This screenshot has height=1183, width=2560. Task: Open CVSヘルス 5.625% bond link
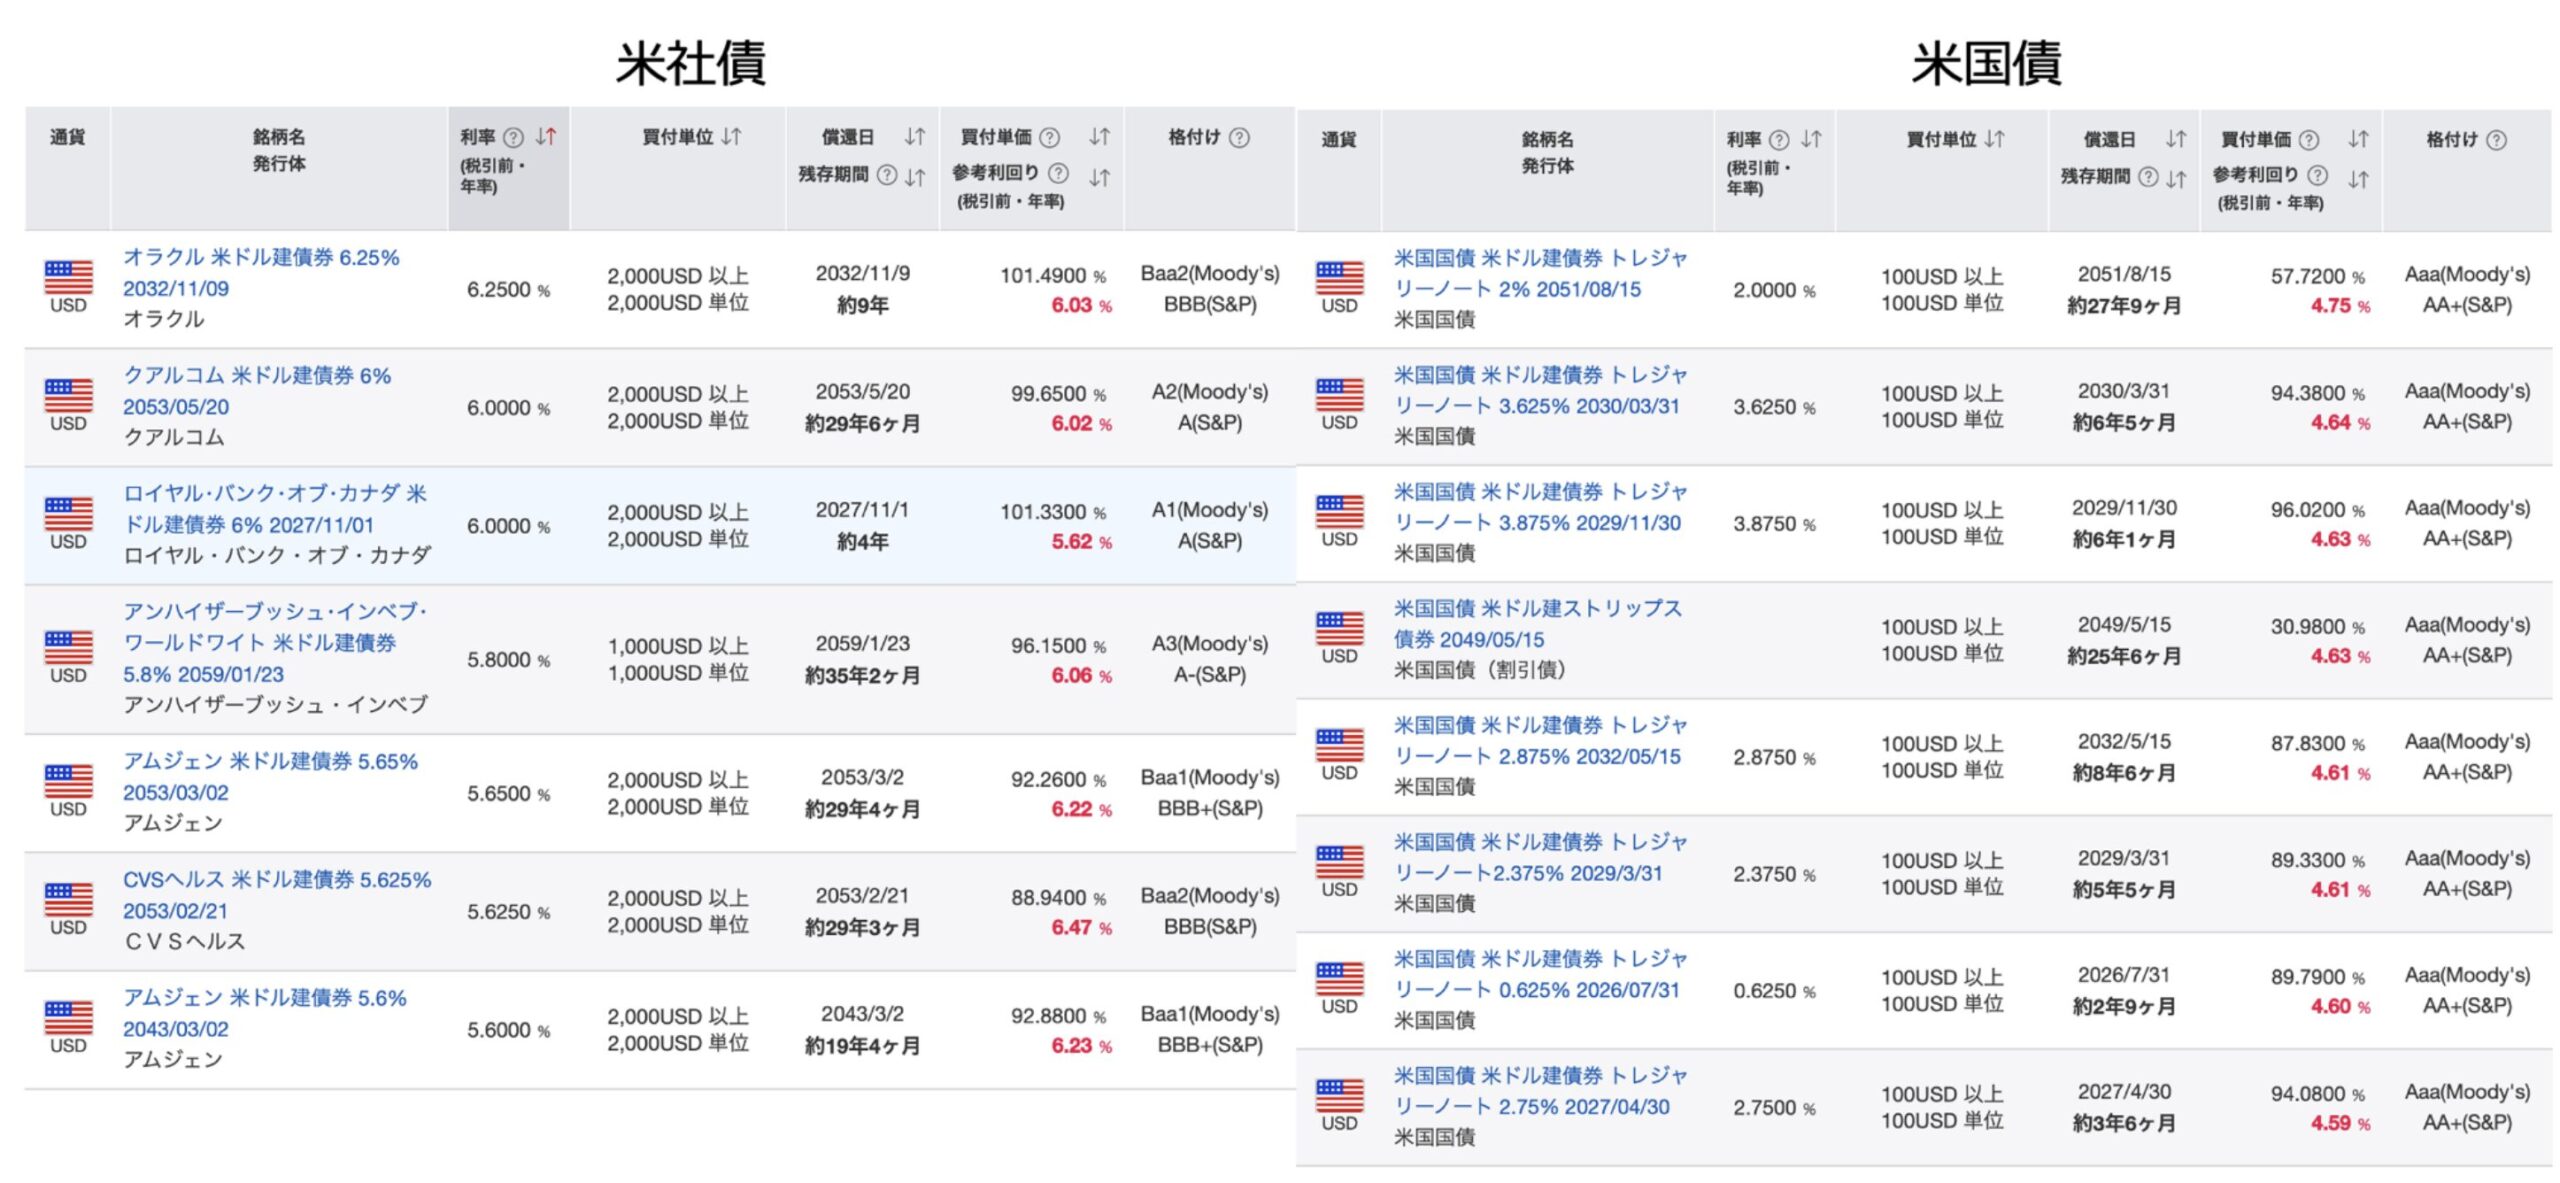277,894
